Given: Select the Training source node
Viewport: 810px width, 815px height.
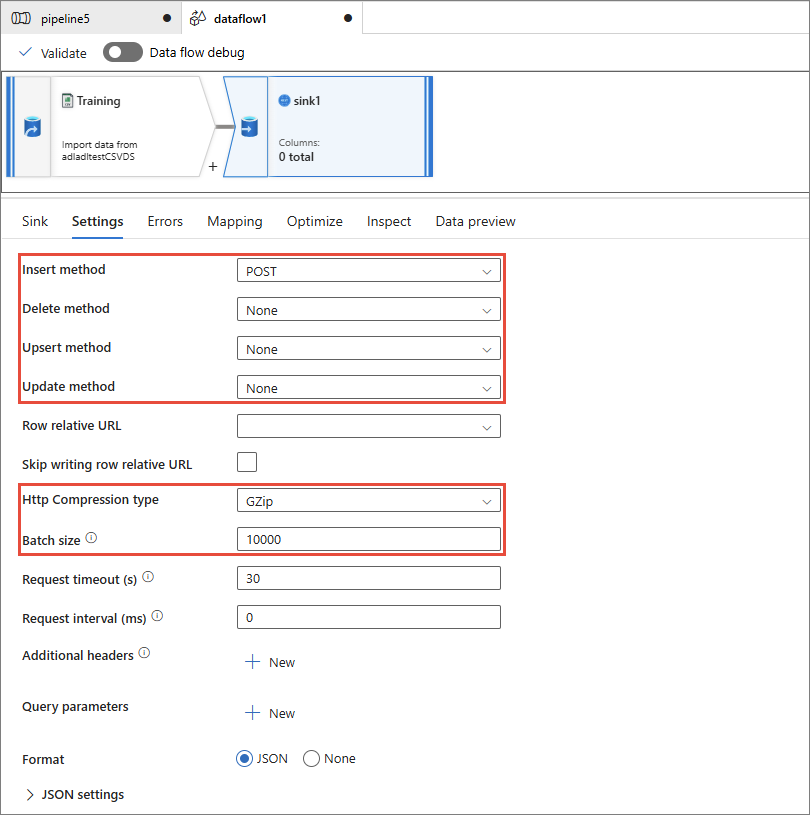Looking at the screenshot, I should [109, 127].
